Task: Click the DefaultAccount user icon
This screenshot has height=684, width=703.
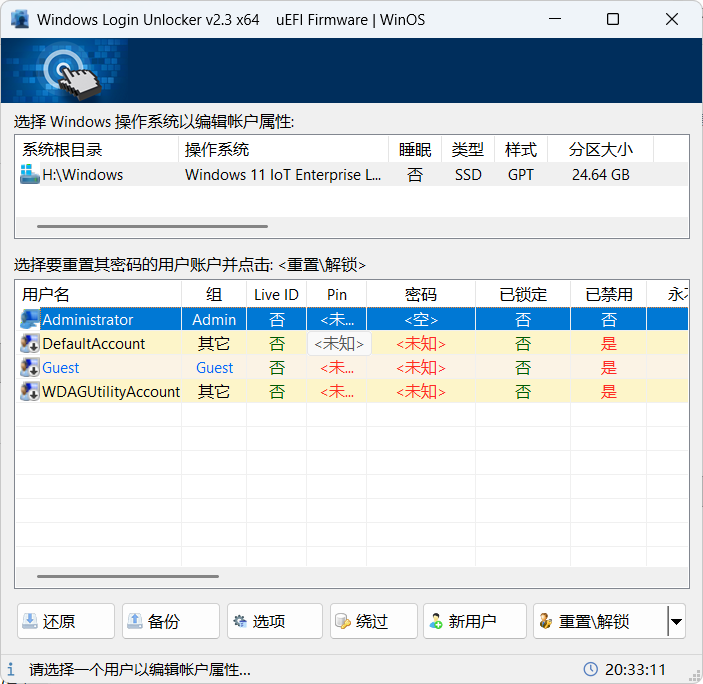Action: [30, 343]
